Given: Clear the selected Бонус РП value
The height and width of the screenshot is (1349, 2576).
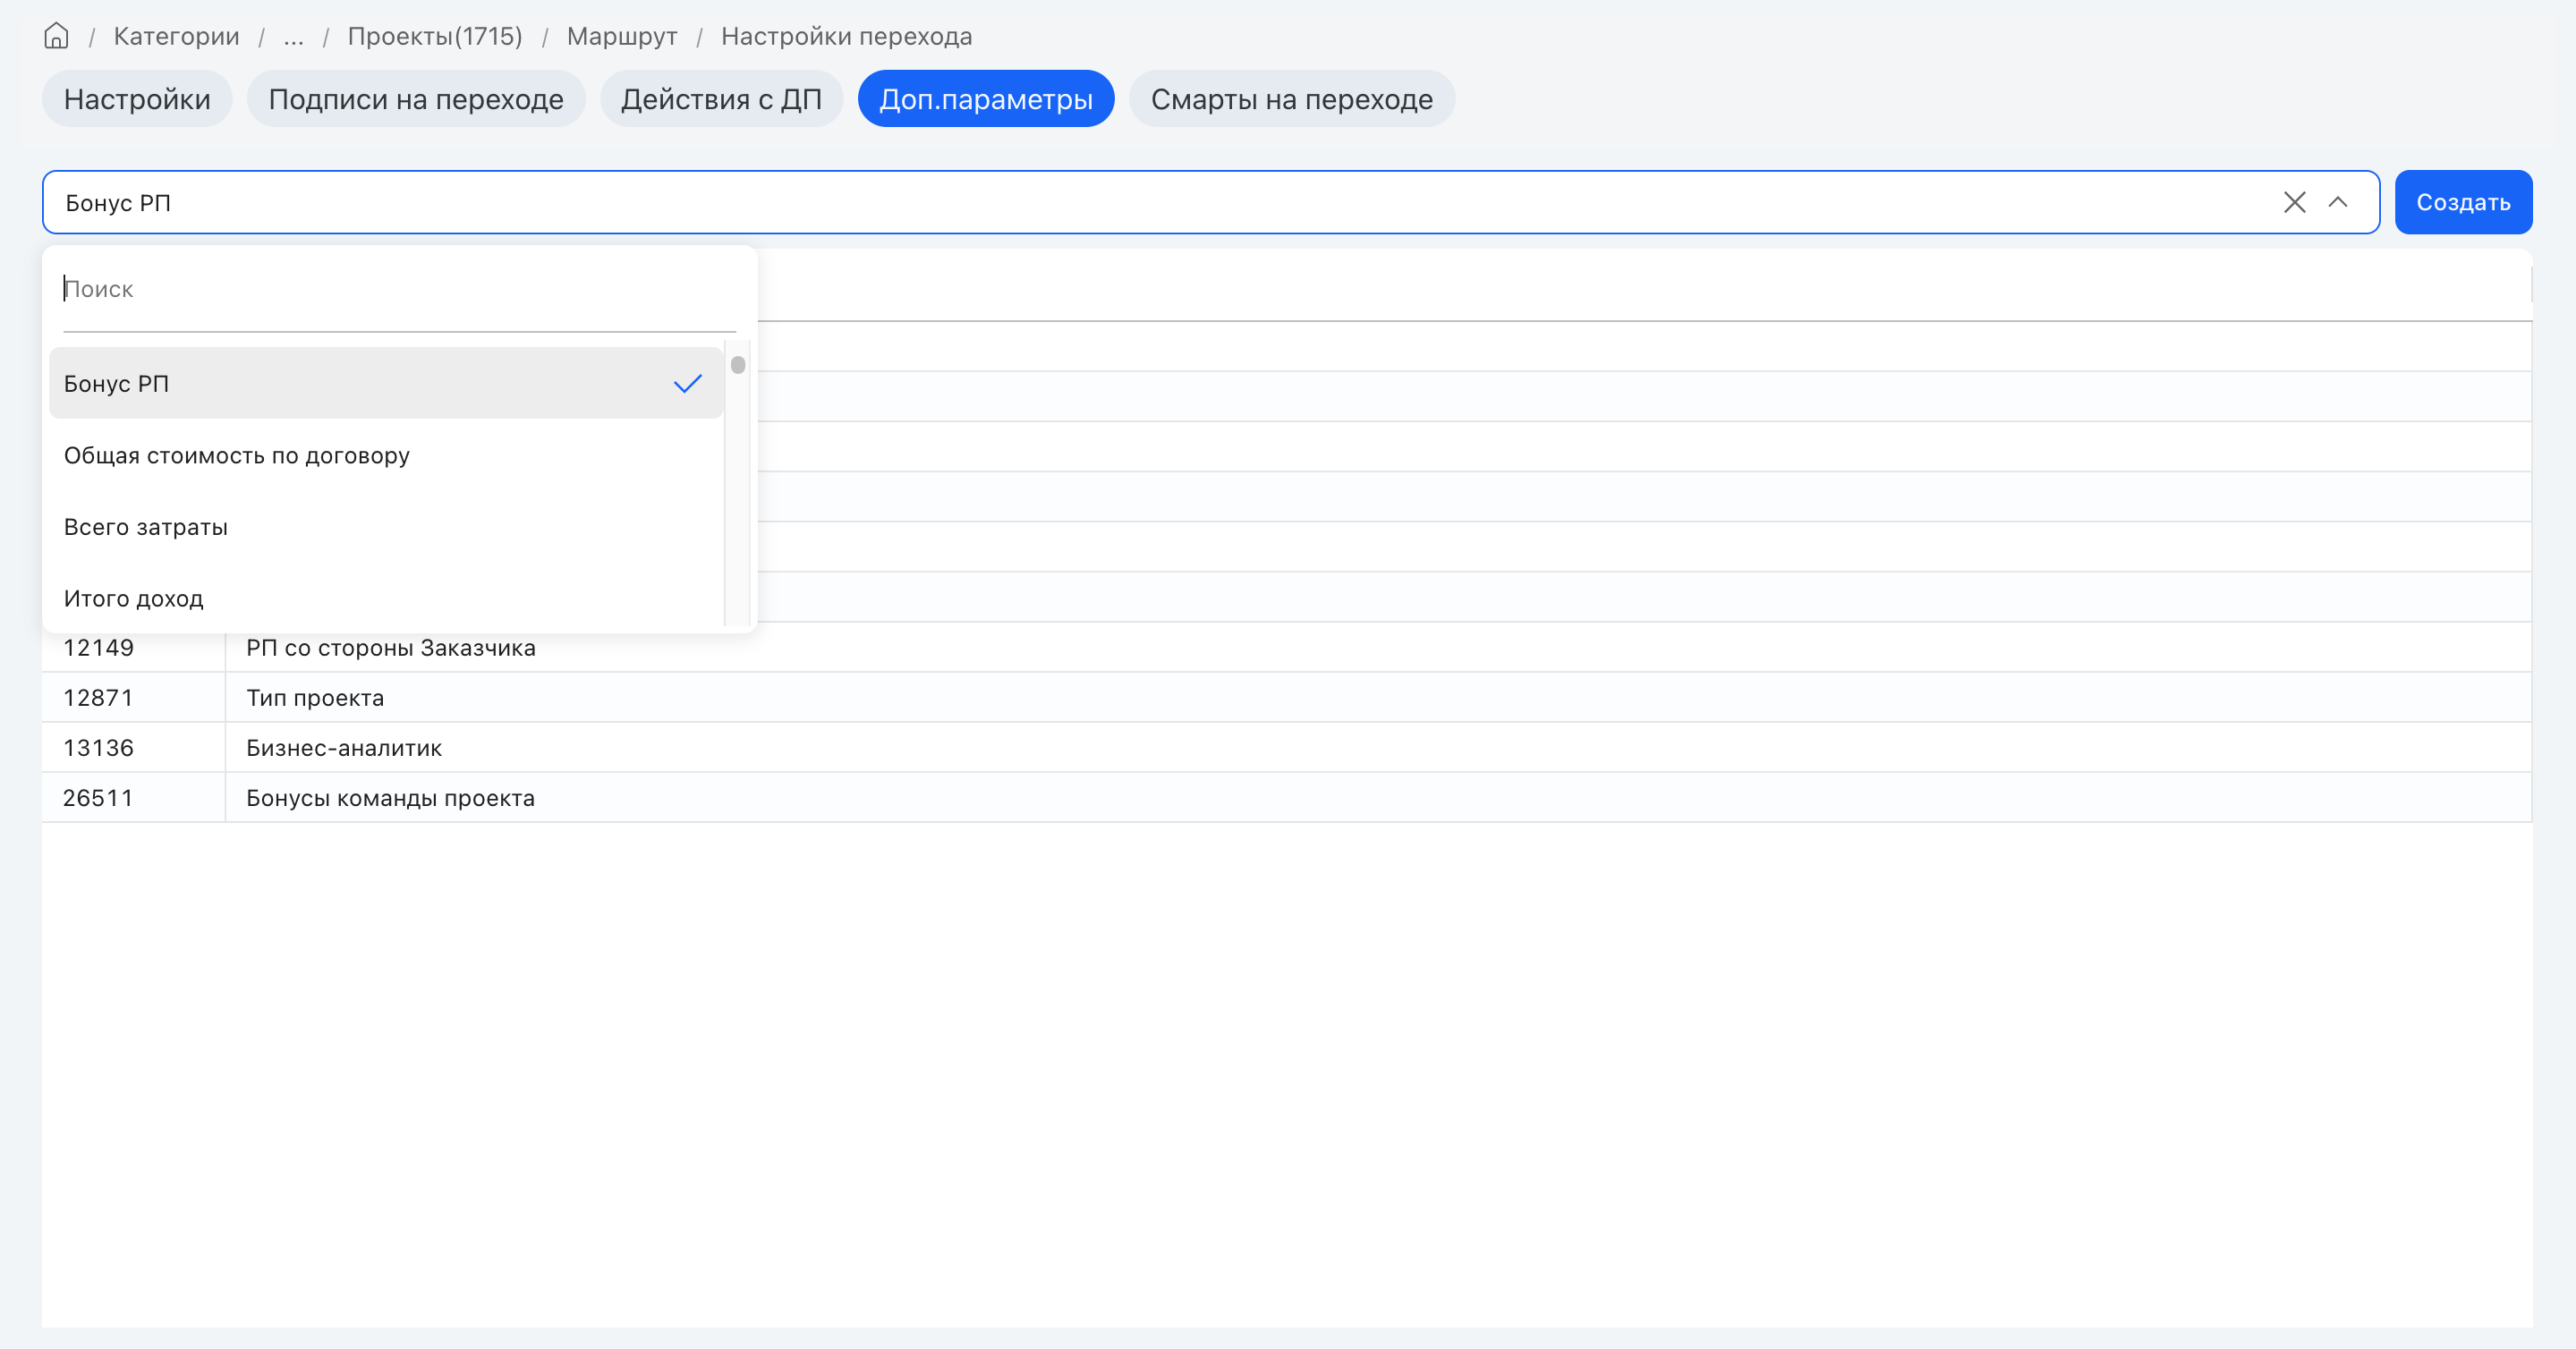Looking at the screenshot, I should coord(2294,202).
